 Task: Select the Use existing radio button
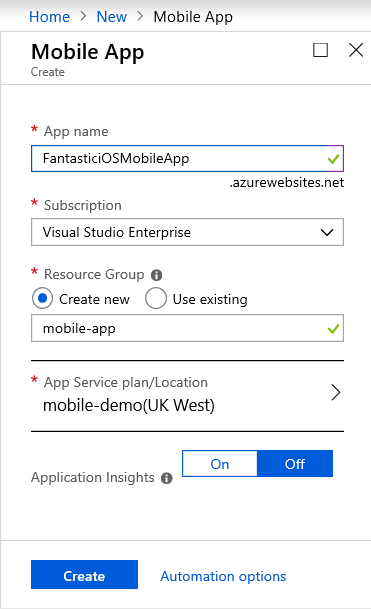pos(156,298)
